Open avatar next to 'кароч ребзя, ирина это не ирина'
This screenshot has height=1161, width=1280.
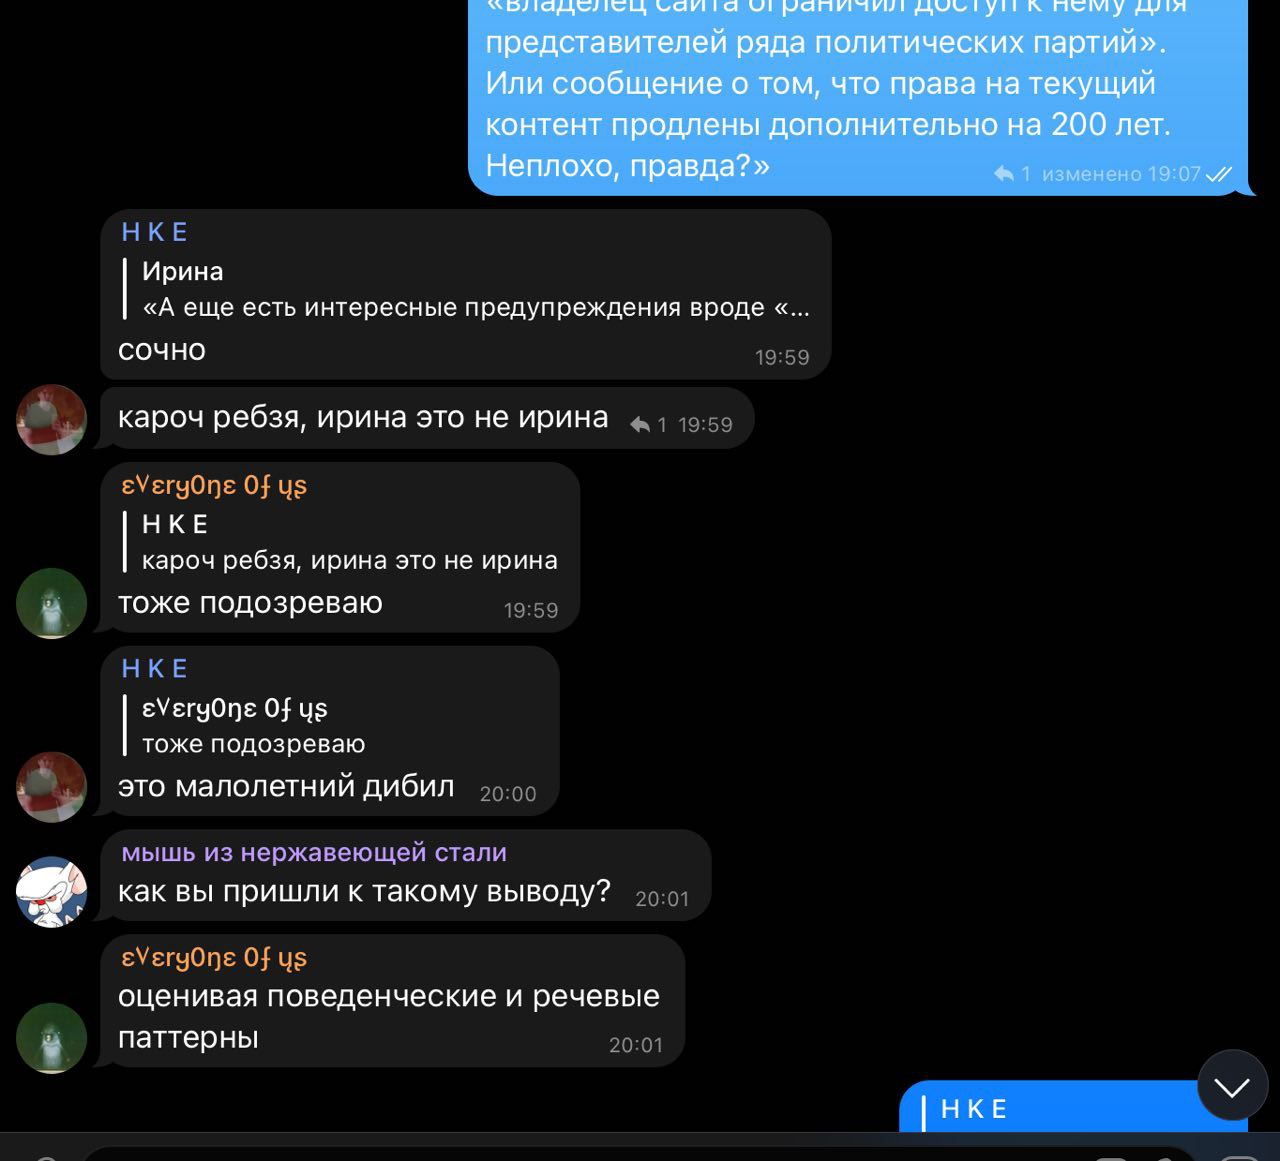click(x=52, y=419)
